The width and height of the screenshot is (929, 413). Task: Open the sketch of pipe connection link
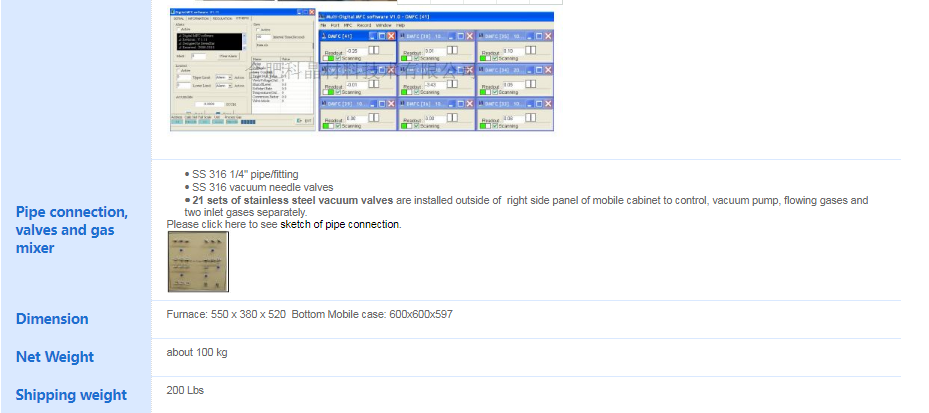coord(341,225)
